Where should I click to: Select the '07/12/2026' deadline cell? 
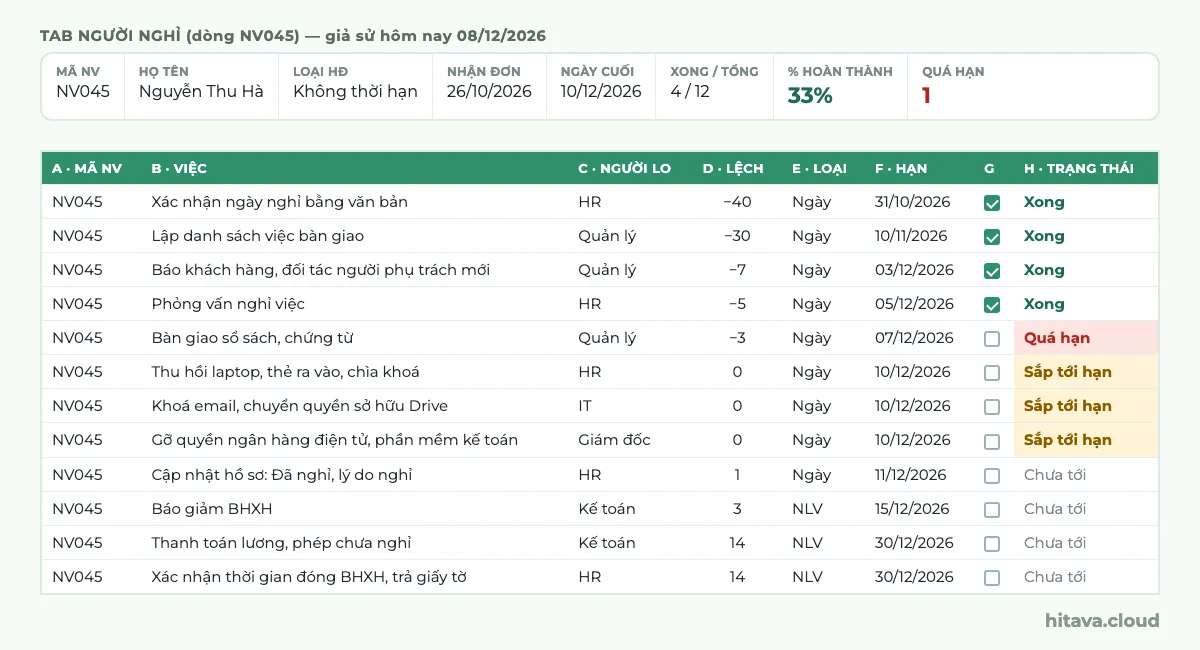tap(915, 338)
